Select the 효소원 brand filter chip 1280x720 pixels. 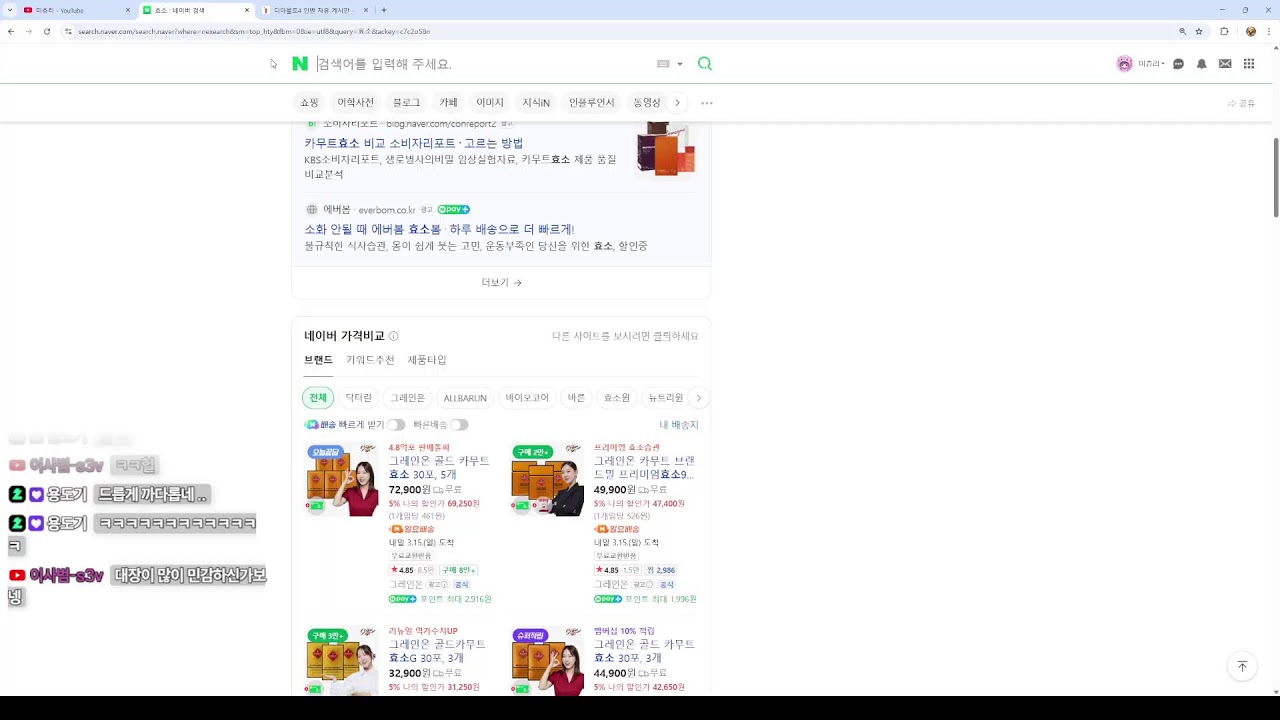click(617, 398)
